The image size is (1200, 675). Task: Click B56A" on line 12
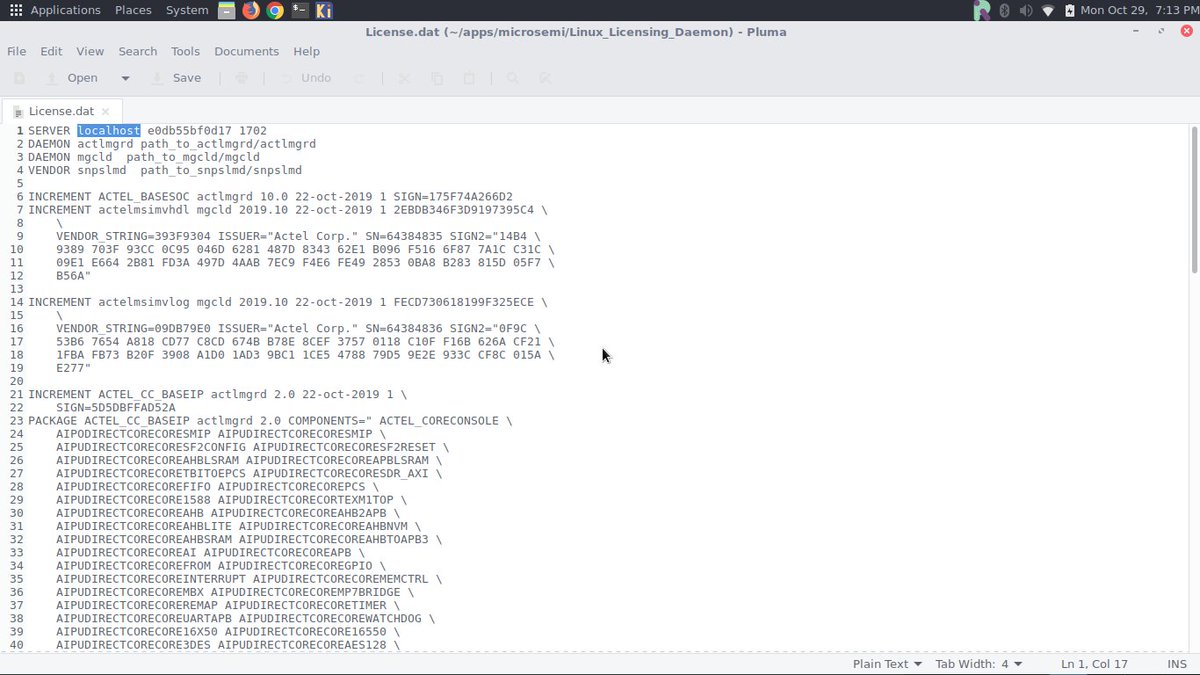74,275
